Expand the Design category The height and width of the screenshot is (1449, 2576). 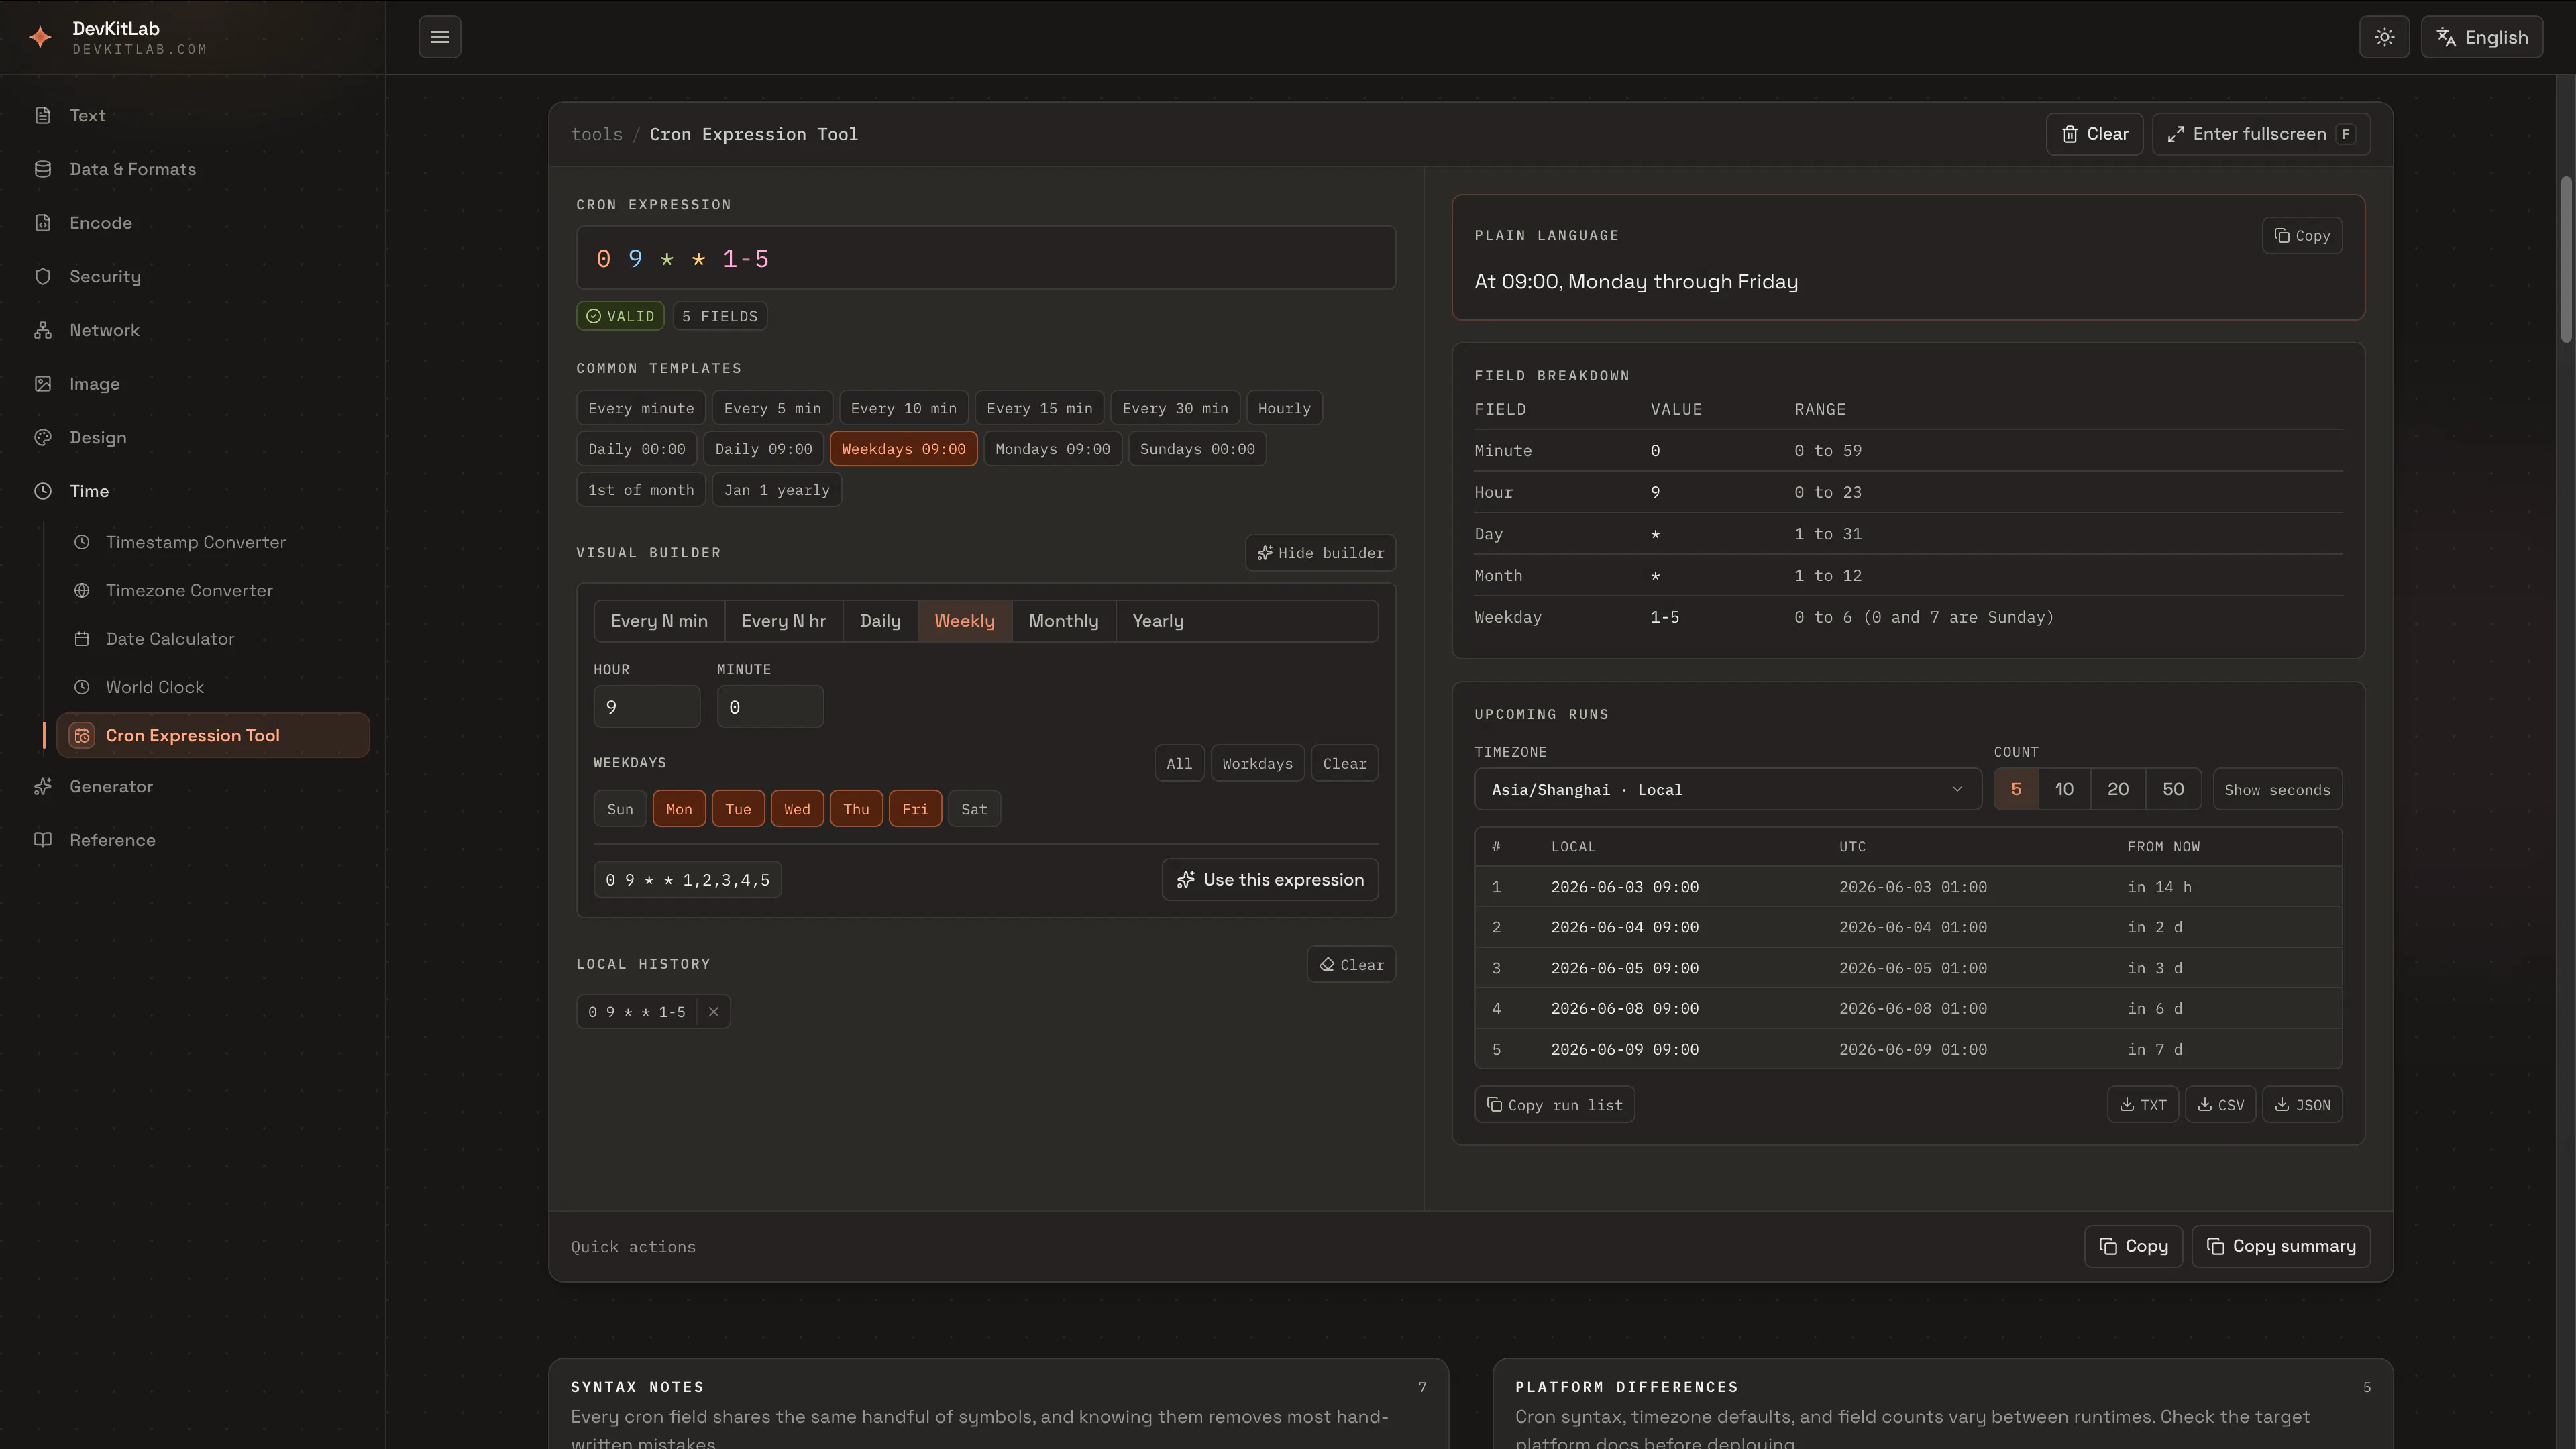193,437
